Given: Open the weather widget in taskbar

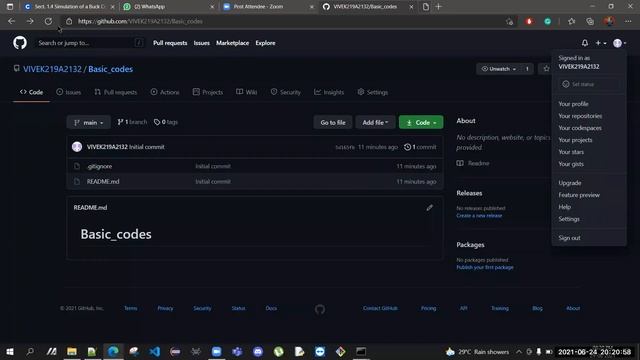Looking at the screenshot, I should pyautogui.click(x=477, y=351).
